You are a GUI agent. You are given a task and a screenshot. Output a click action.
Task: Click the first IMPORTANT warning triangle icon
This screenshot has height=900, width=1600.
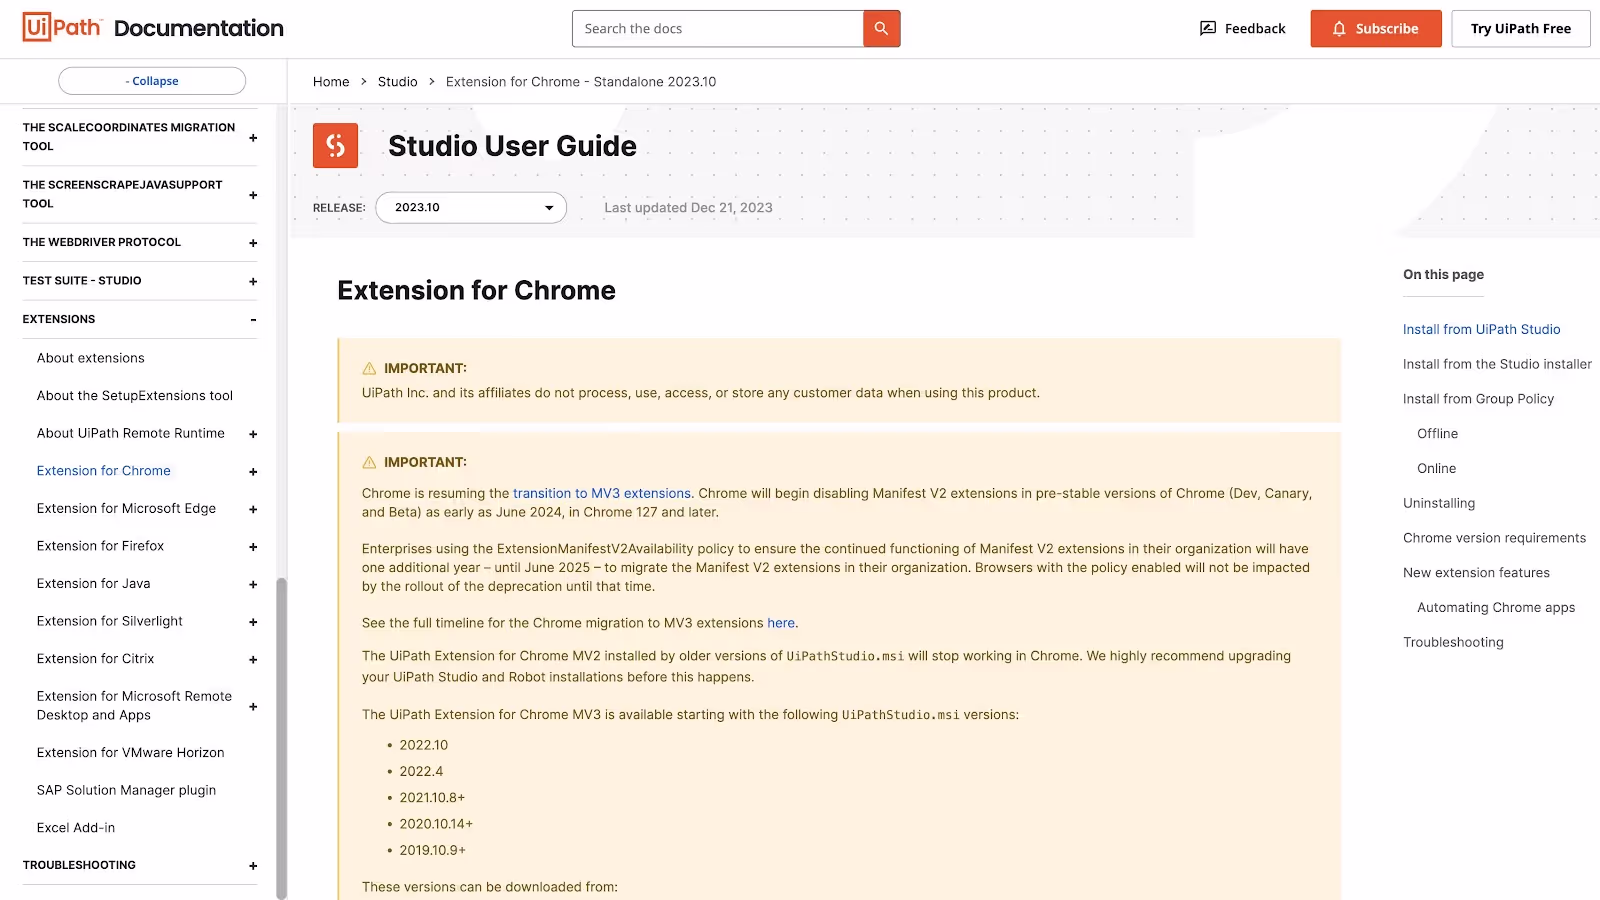coord(369,368)
